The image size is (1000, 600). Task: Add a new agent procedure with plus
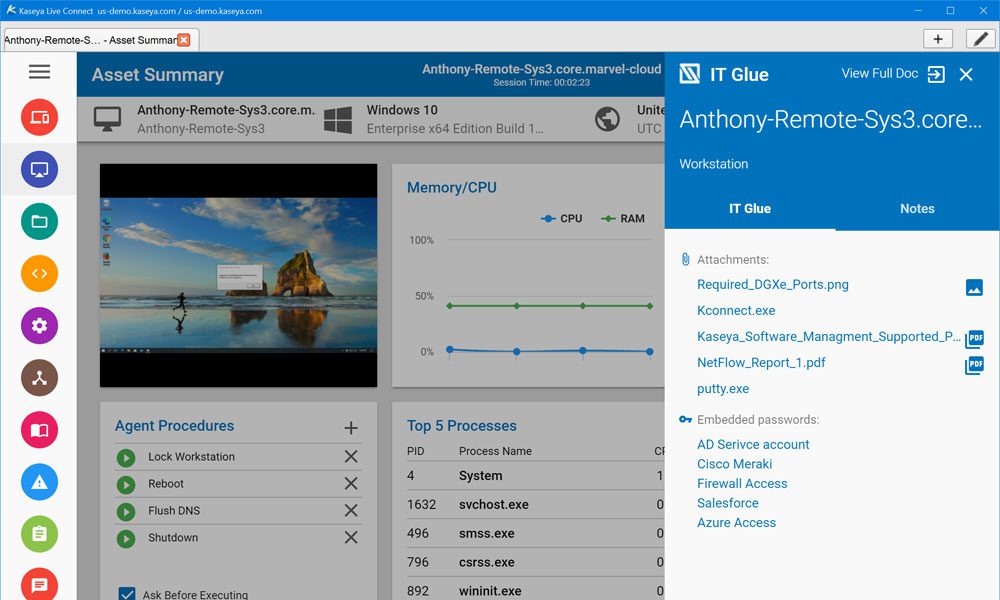click(351, 428)
